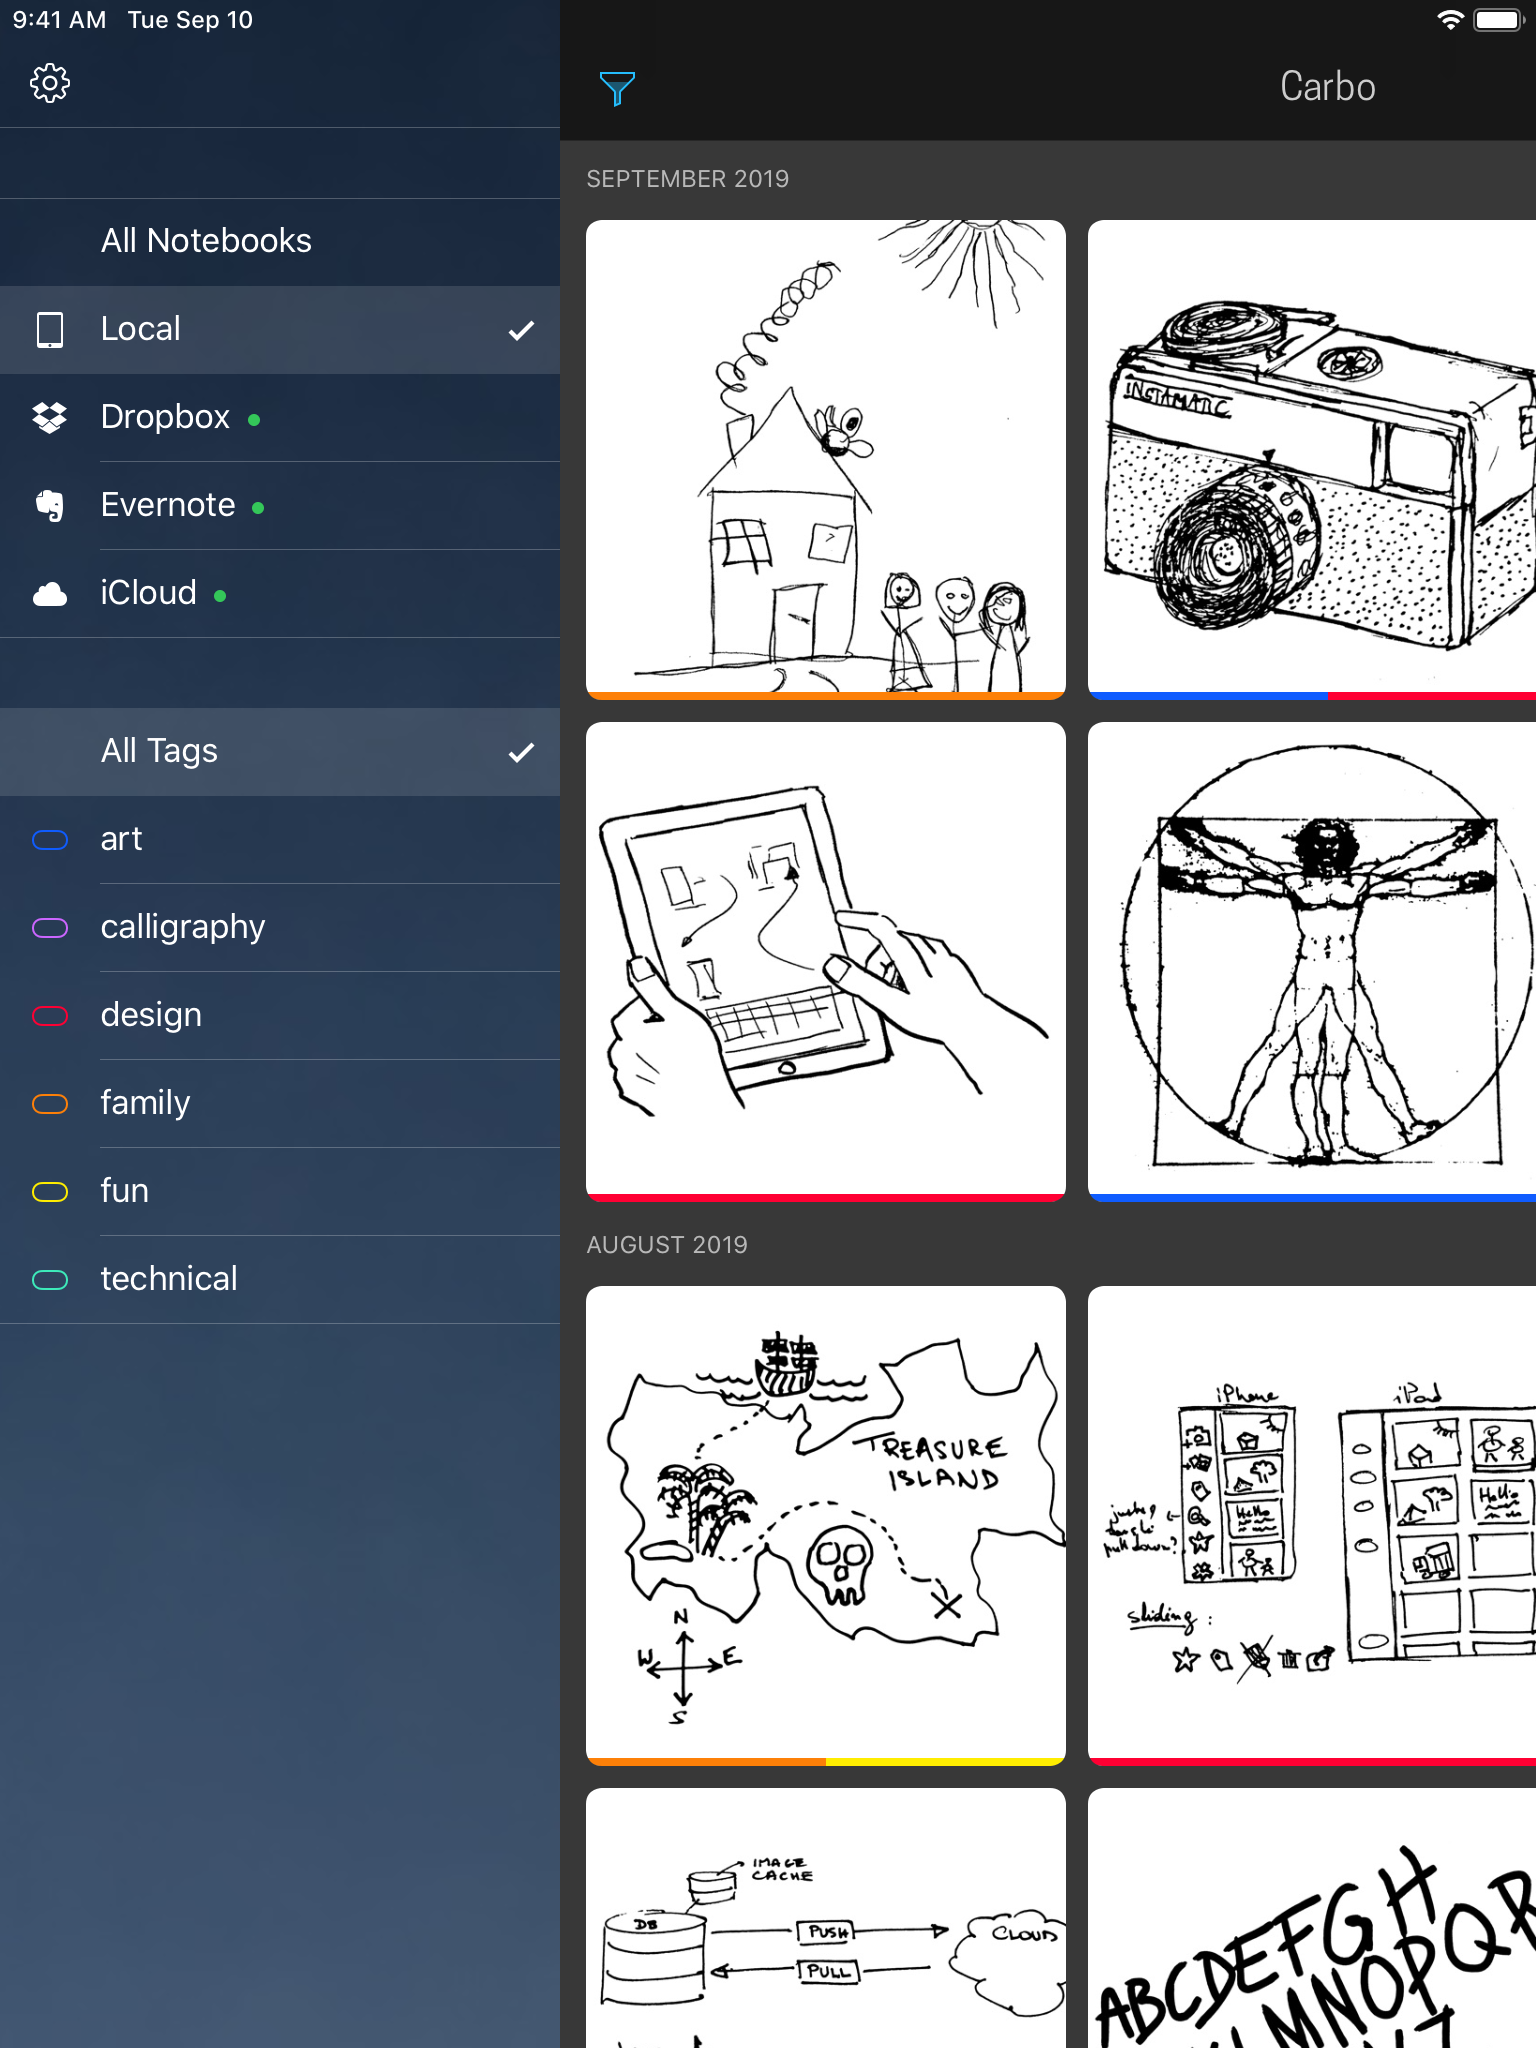This screenshot has width=1536, height=2048.
Task: Filter notes by fun tag
Action: click(280, 1192)
